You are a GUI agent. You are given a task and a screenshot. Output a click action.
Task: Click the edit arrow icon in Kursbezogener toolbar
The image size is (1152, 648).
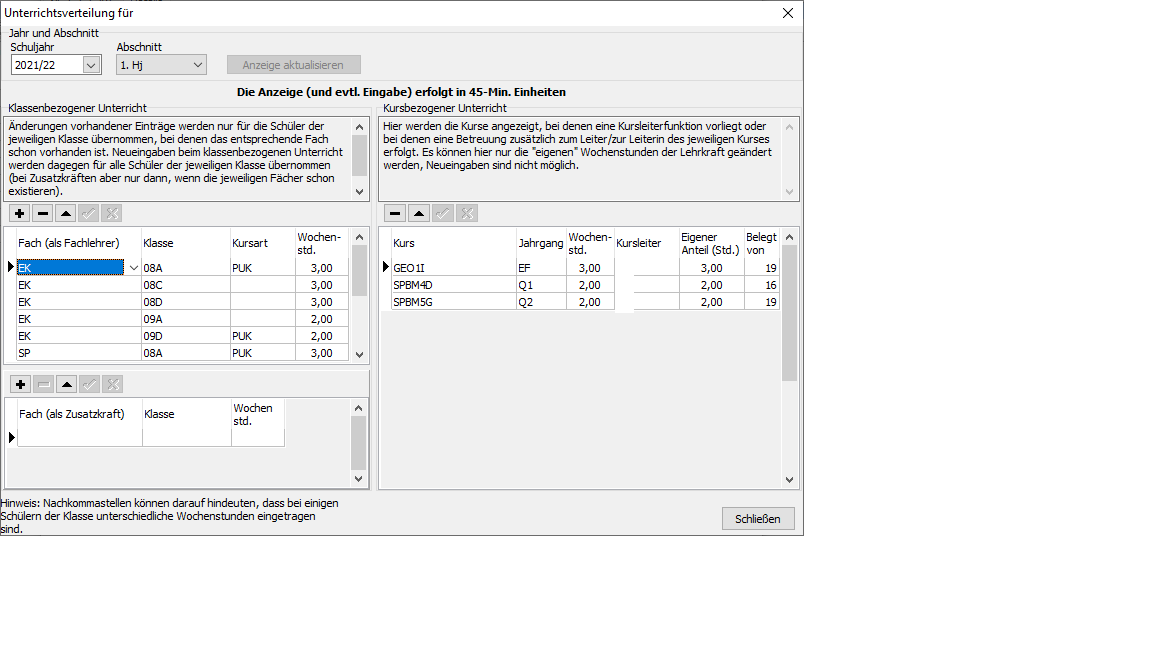click(418, 213)
